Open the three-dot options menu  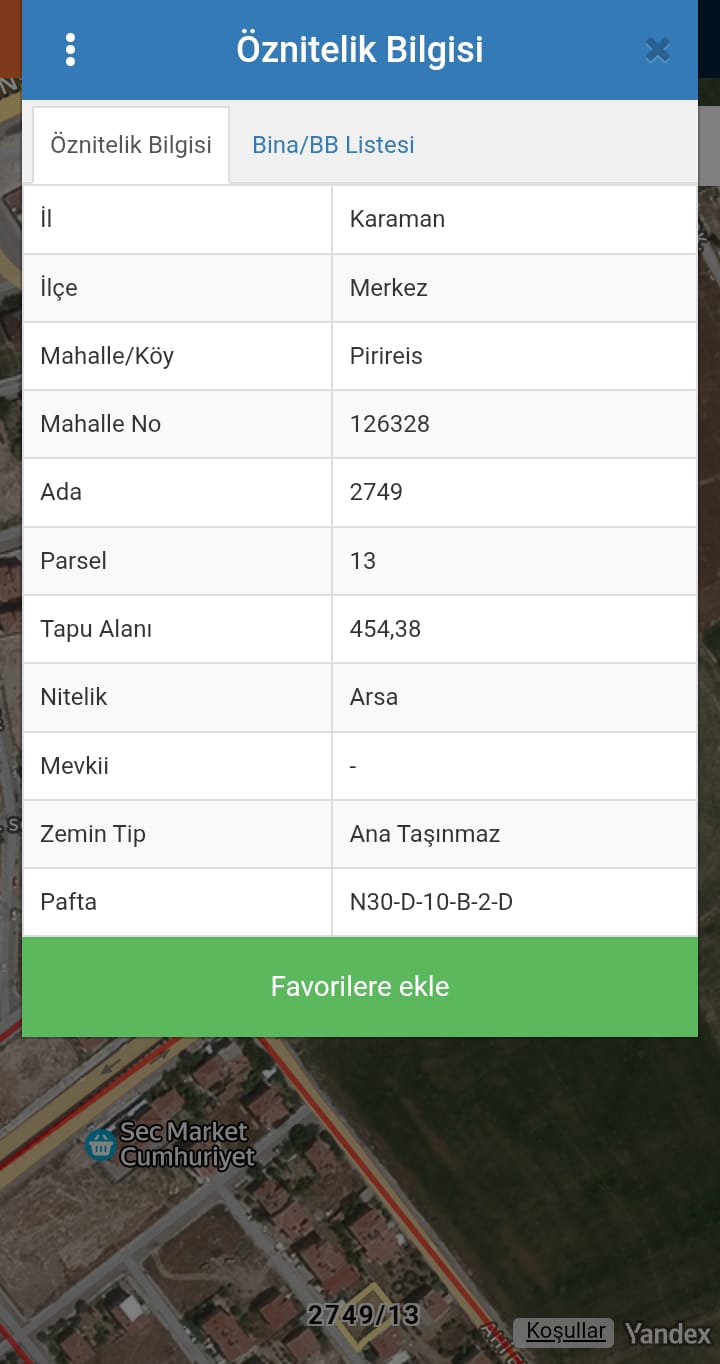(x=70, y=50)
